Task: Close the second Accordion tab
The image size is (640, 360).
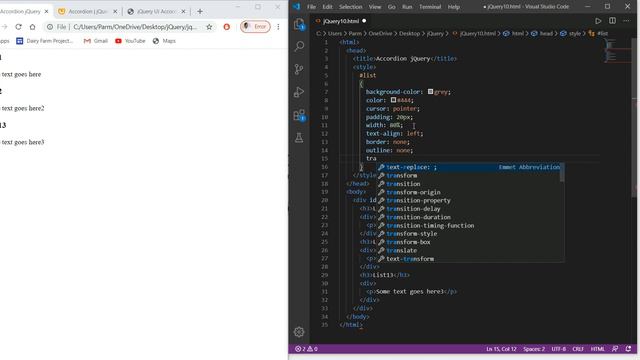Action: point(115,11)
